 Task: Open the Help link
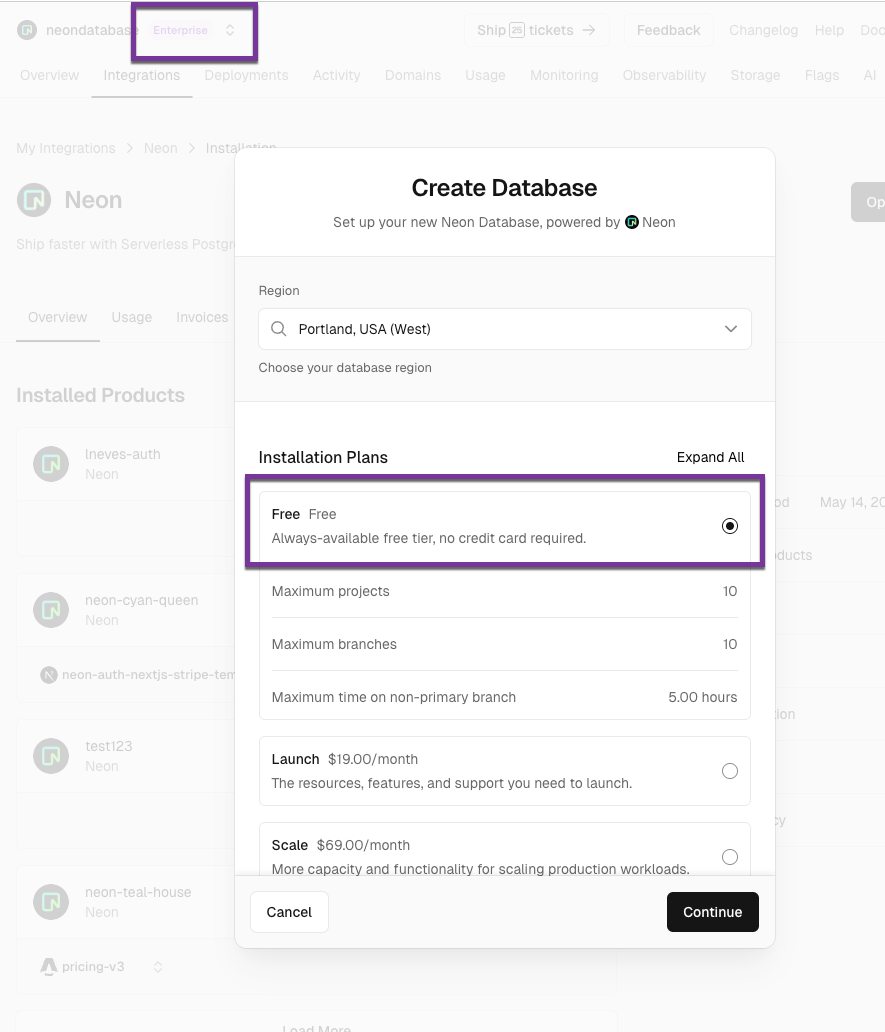point(829,30)
